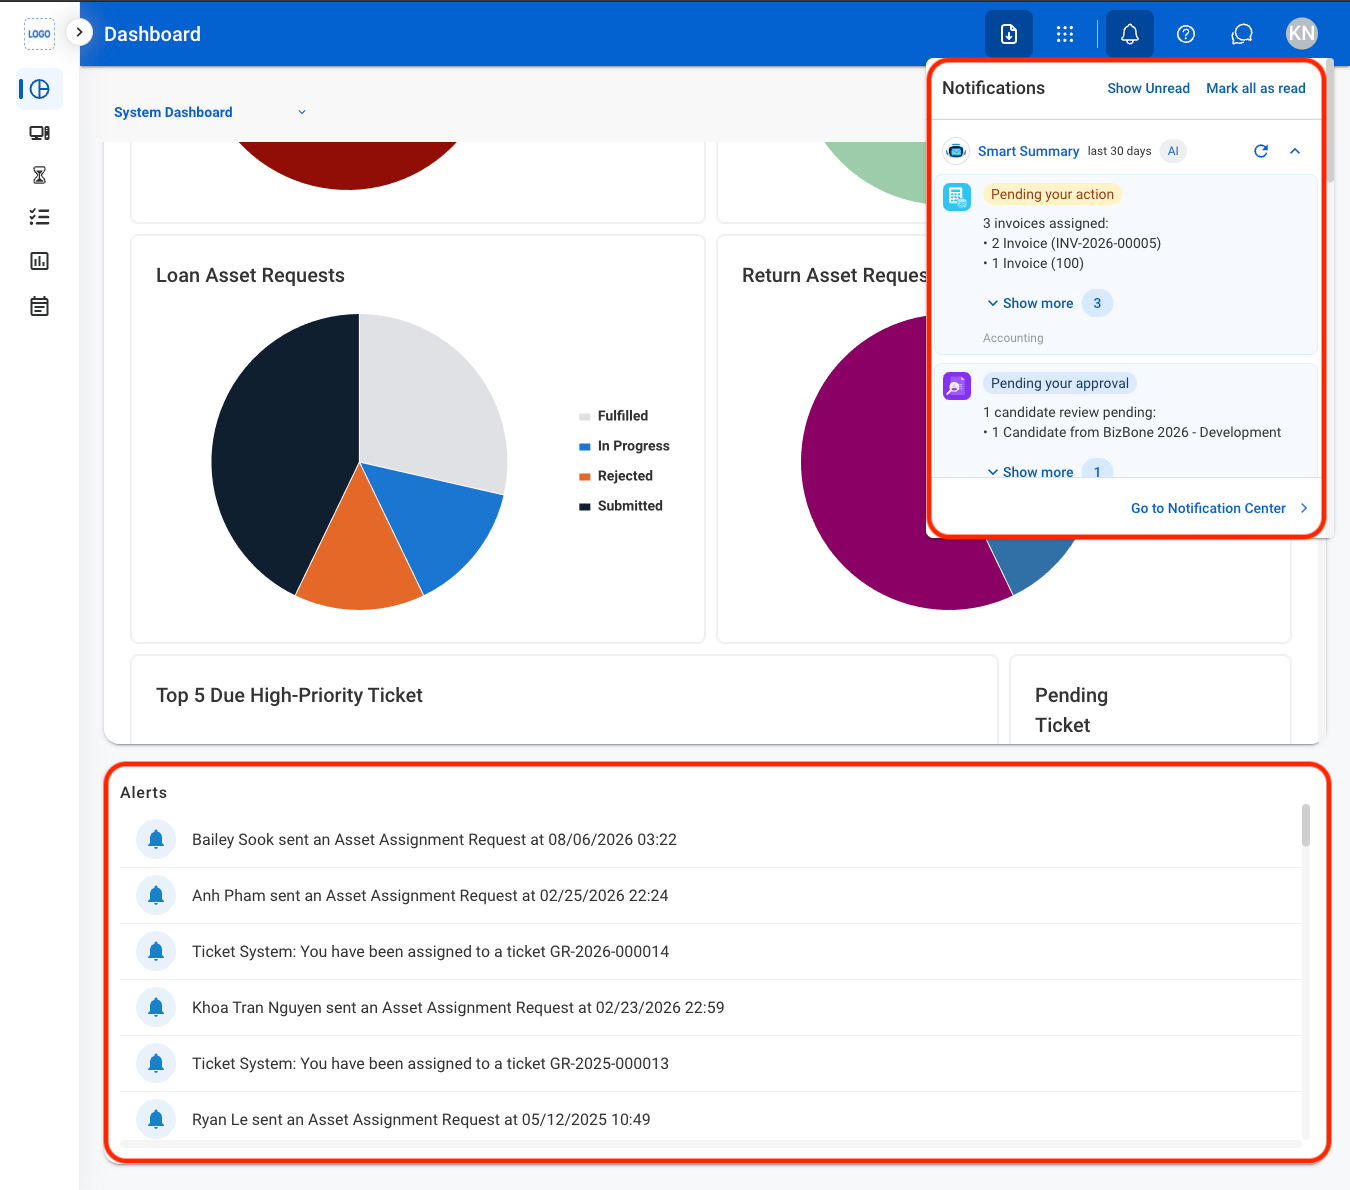The image size is (1350, 1190).
Task: Open the System Dashboard dropdown
Action: [210, 112]
